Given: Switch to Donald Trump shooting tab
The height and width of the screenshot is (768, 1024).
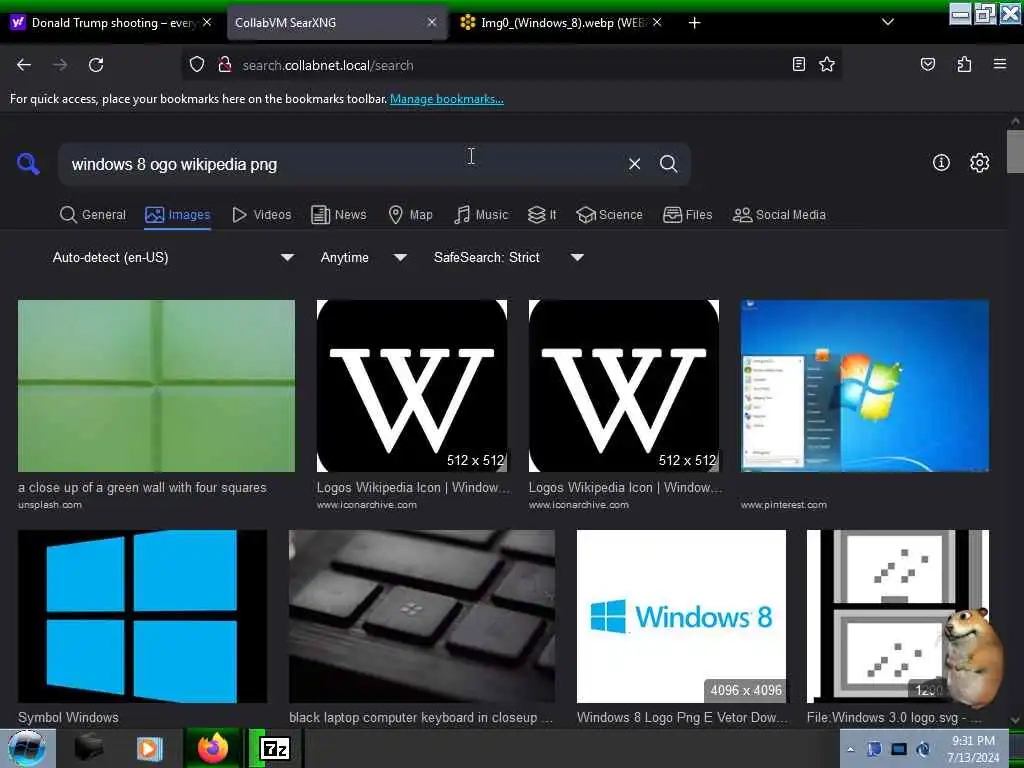Looking at the screenshot, I should pyautogui.click(x=104, y=23).
